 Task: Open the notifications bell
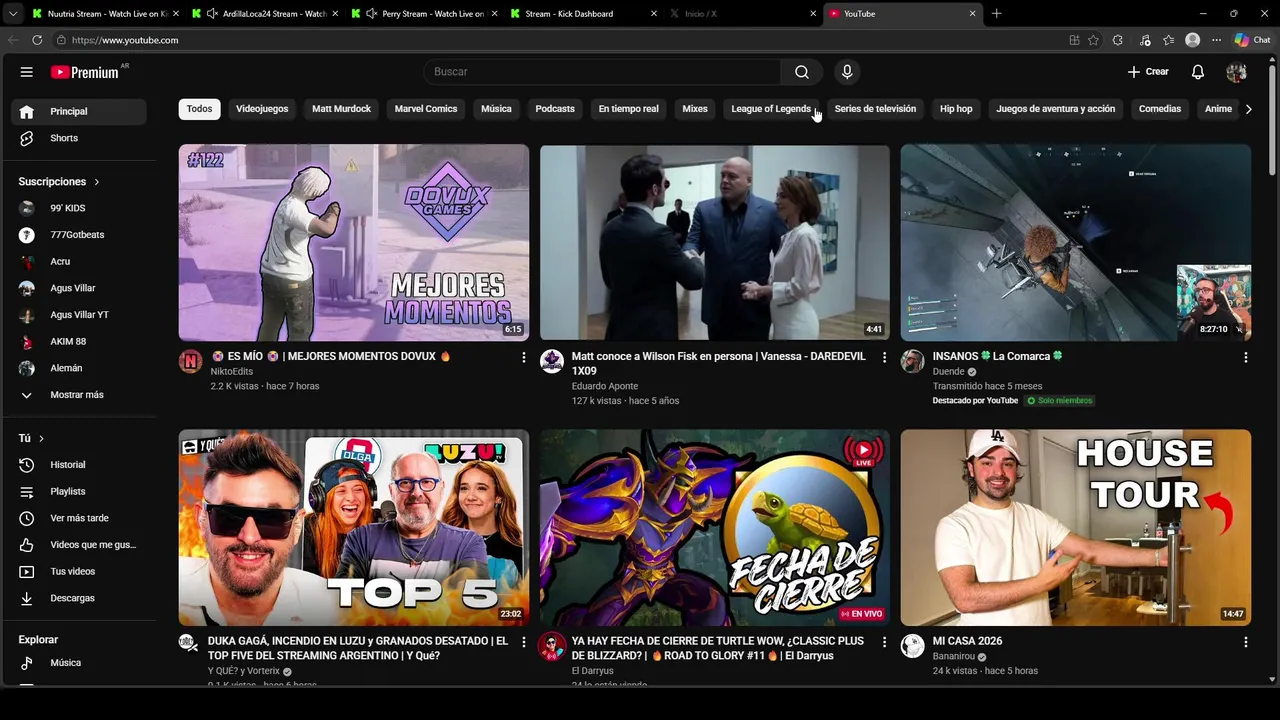(1197, 72)
